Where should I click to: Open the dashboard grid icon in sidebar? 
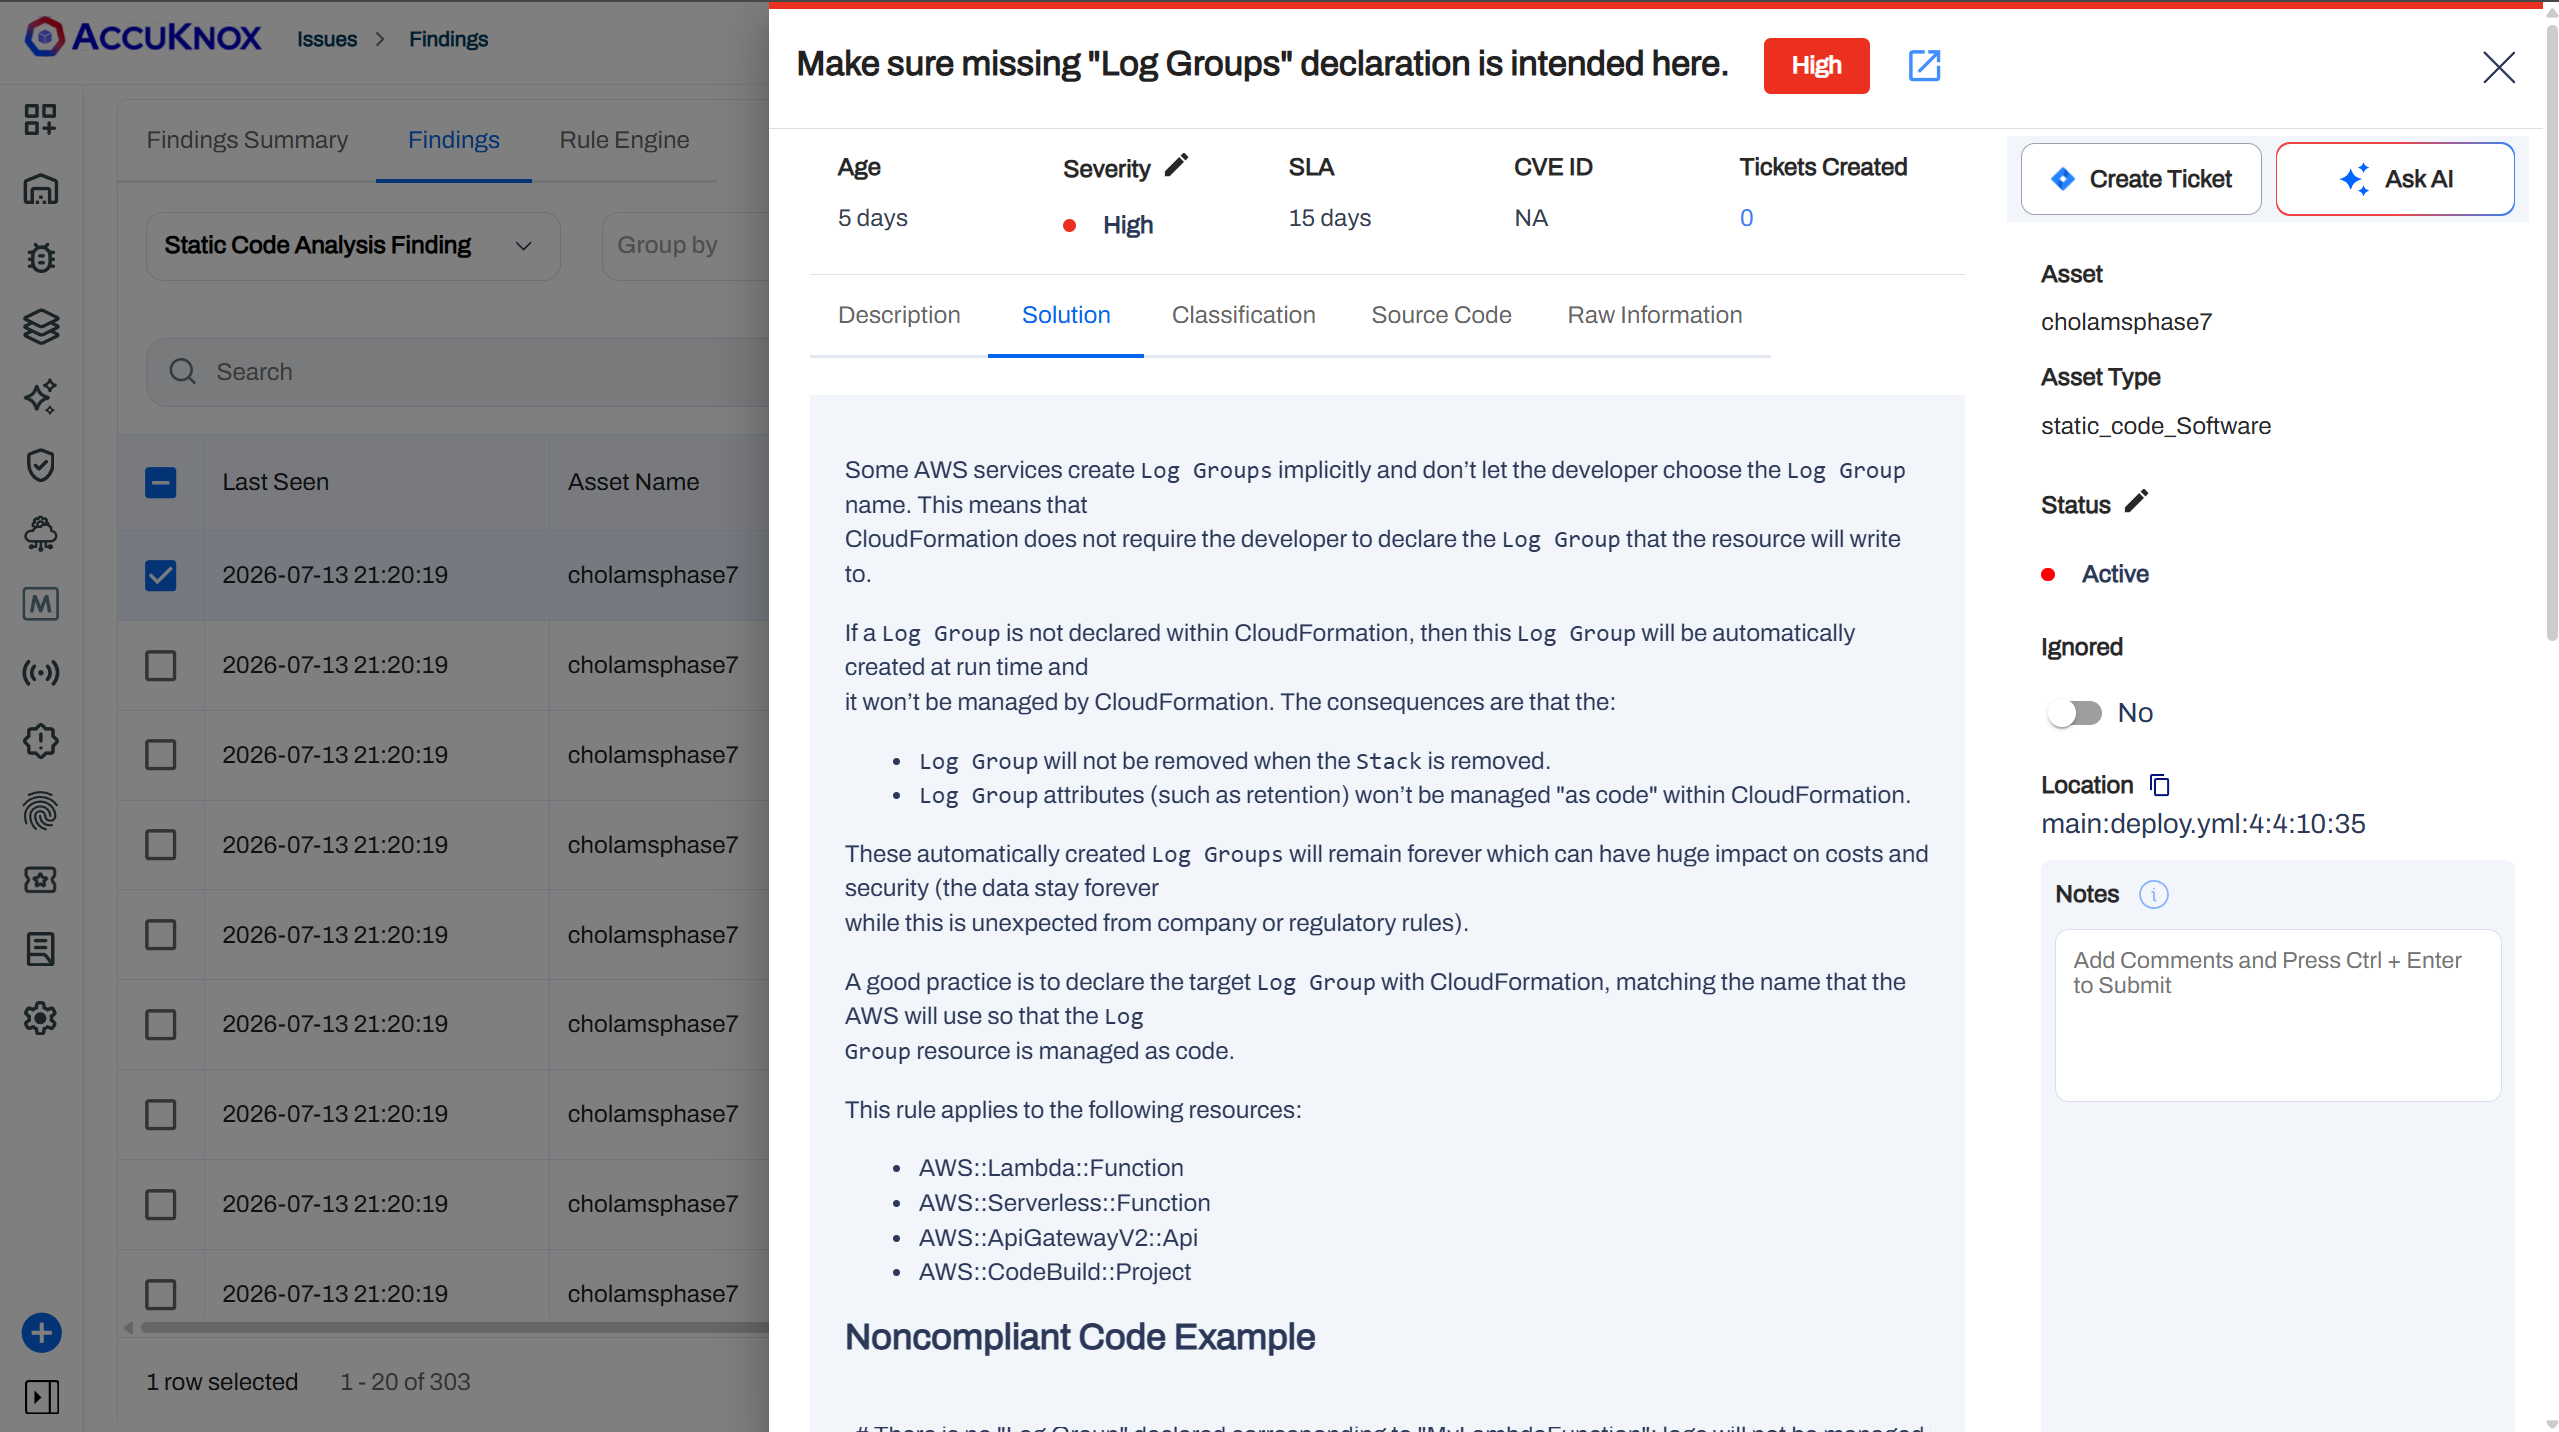pos(40,119)
